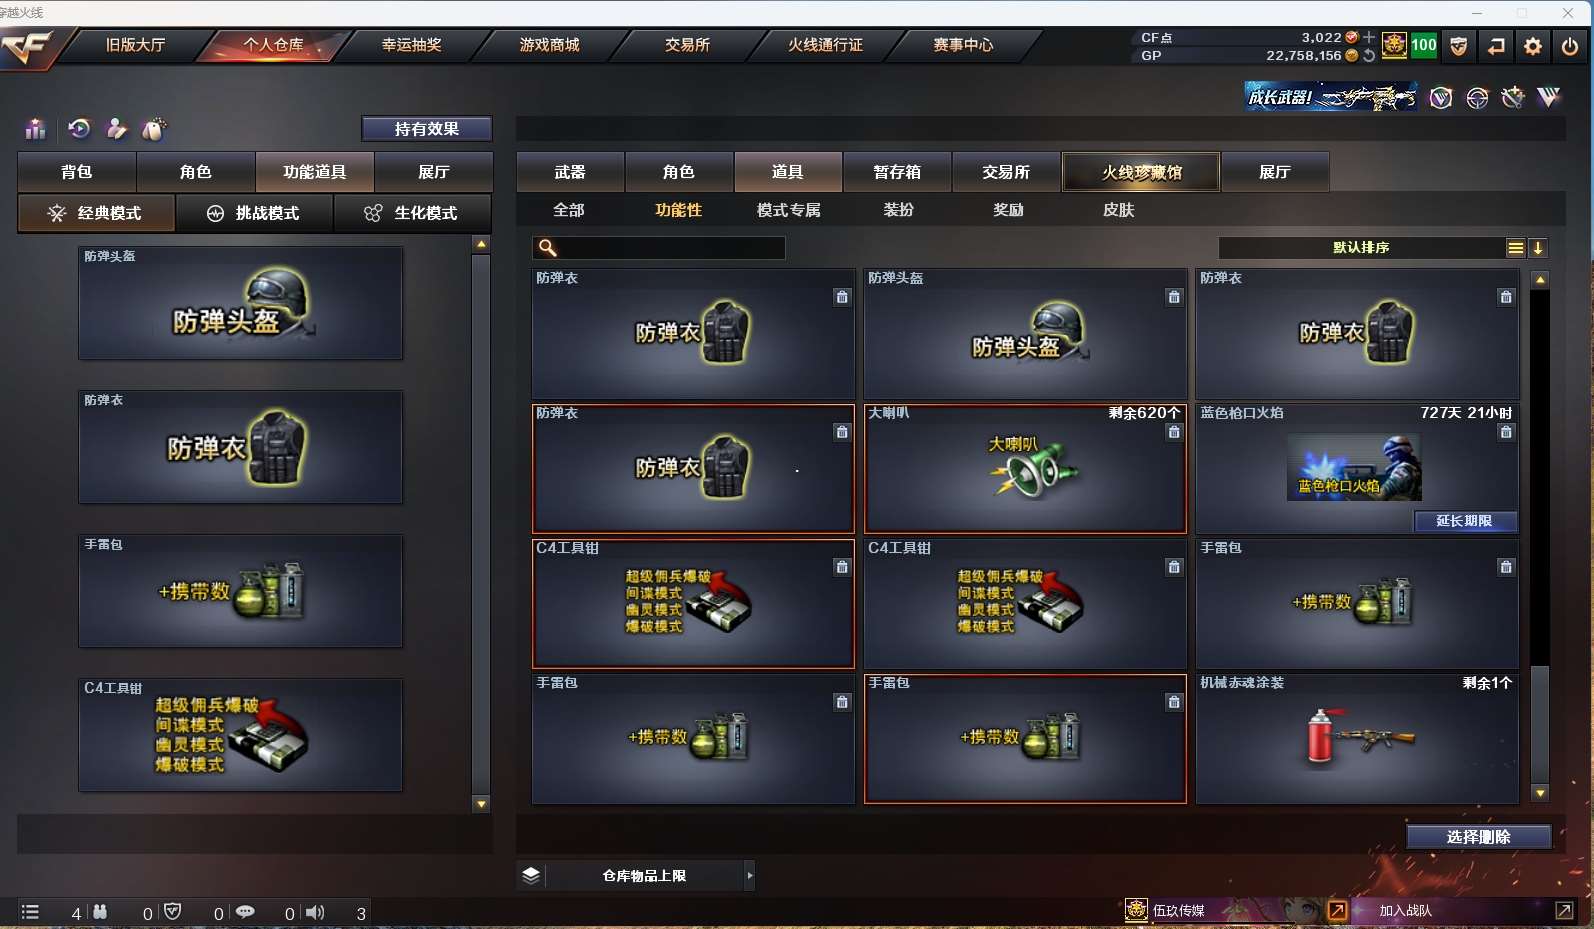This screenshot has width=1594, height=929.
Task: Click the return arrow icon in header
Action: tap(1495, 46)
